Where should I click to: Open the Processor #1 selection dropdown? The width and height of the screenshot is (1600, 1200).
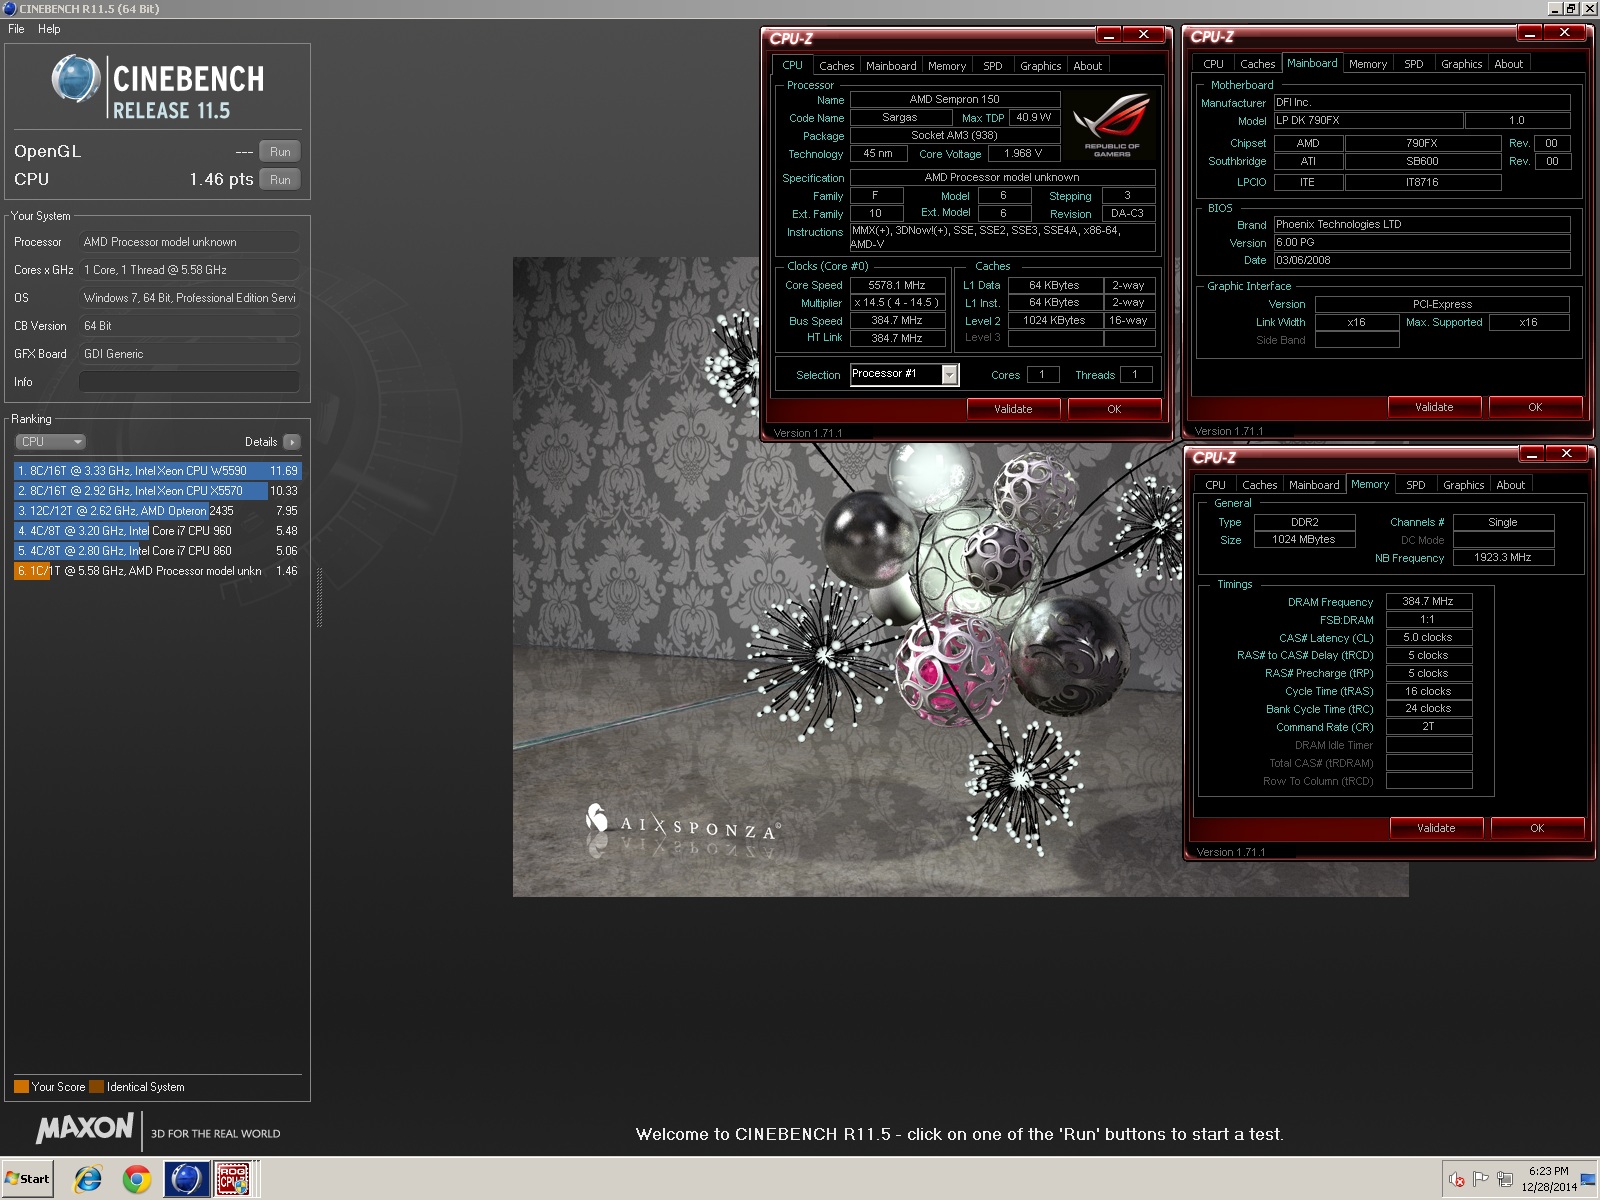pyautogui.click(x=904, y=374)
